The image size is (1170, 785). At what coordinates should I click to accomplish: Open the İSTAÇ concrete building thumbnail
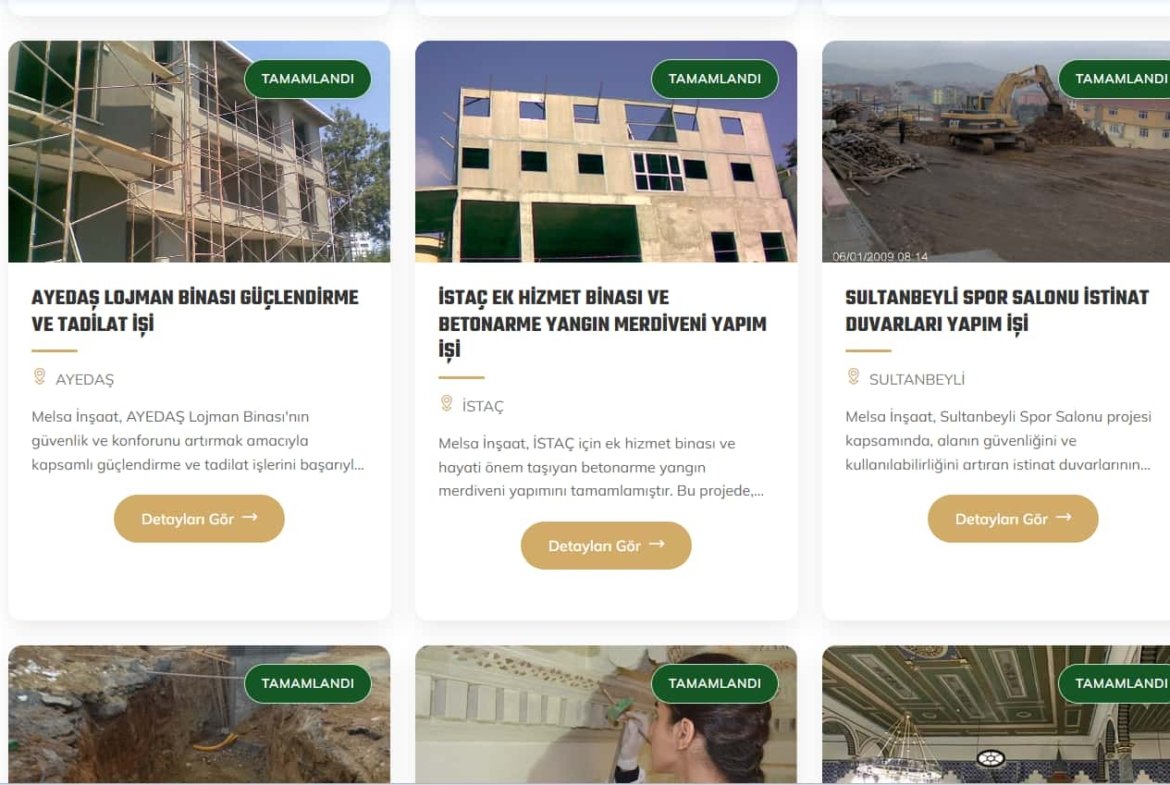click(606, 151)
